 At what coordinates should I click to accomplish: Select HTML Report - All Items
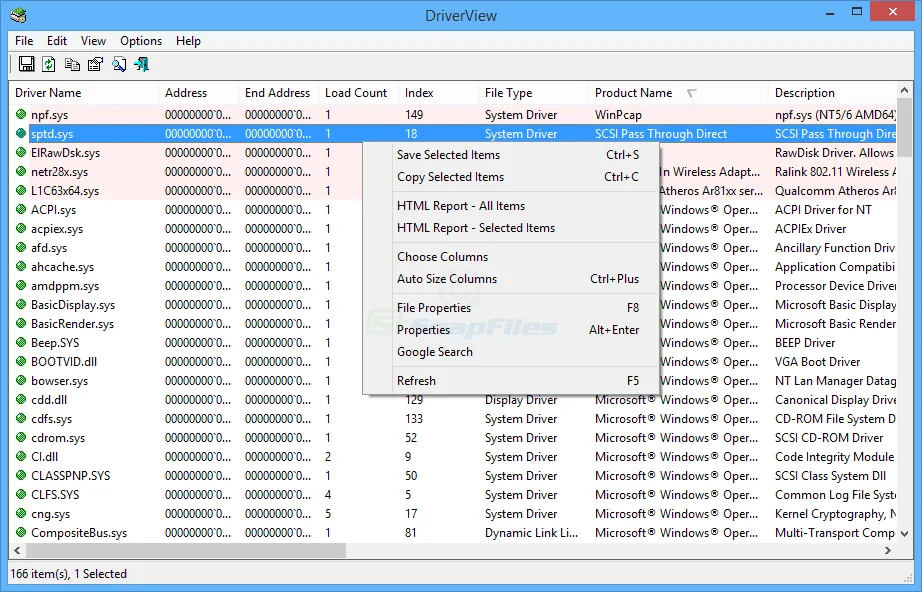coord(510,206)
